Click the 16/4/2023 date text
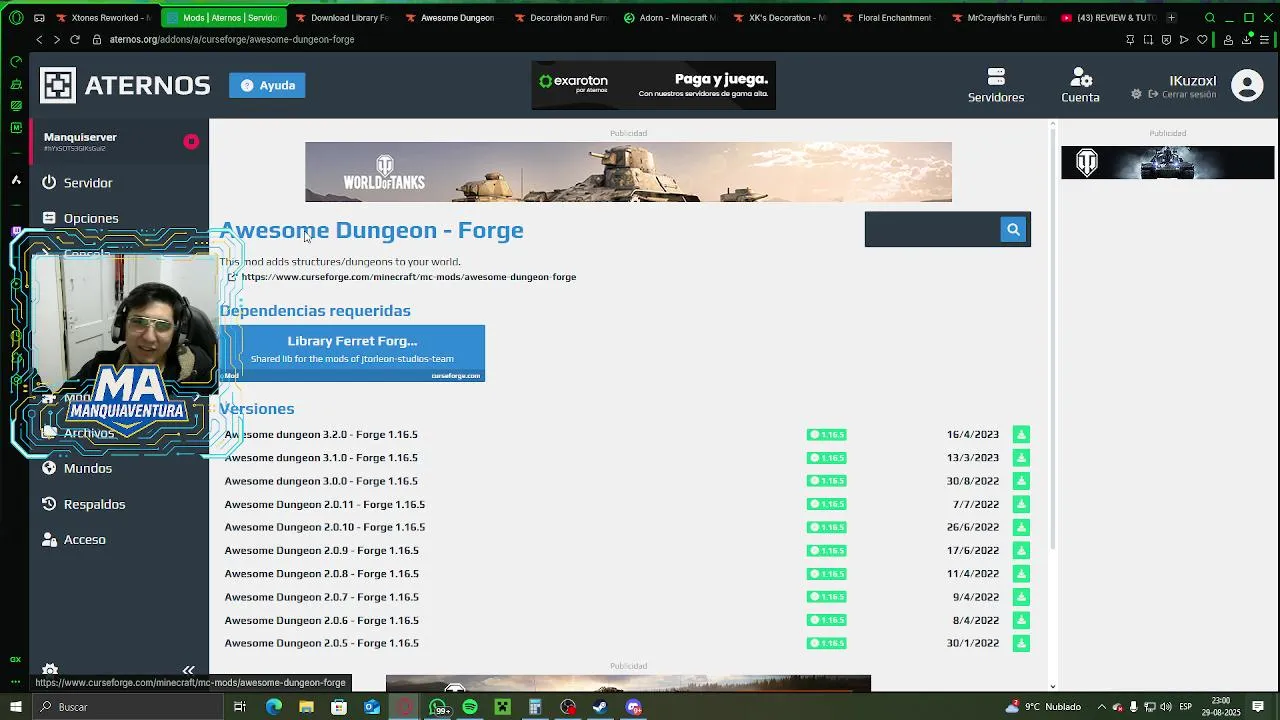This screenshot has width=1280, height=720. (973, 434)
